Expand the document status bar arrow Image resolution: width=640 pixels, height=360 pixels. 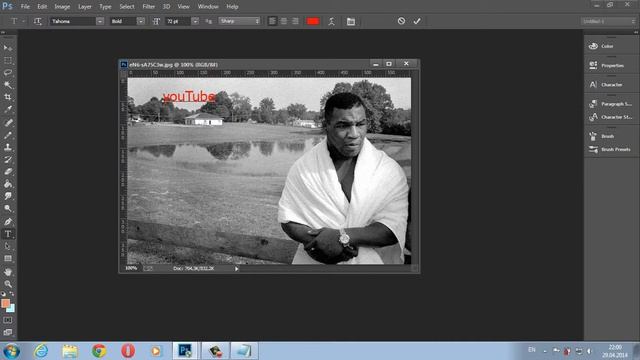236,269
